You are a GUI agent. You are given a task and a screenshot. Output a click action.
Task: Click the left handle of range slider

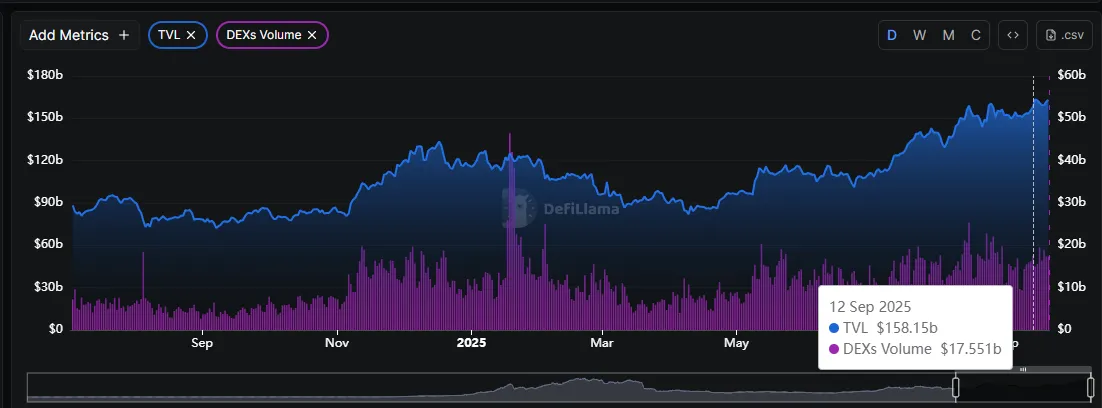tap(955, 386)
